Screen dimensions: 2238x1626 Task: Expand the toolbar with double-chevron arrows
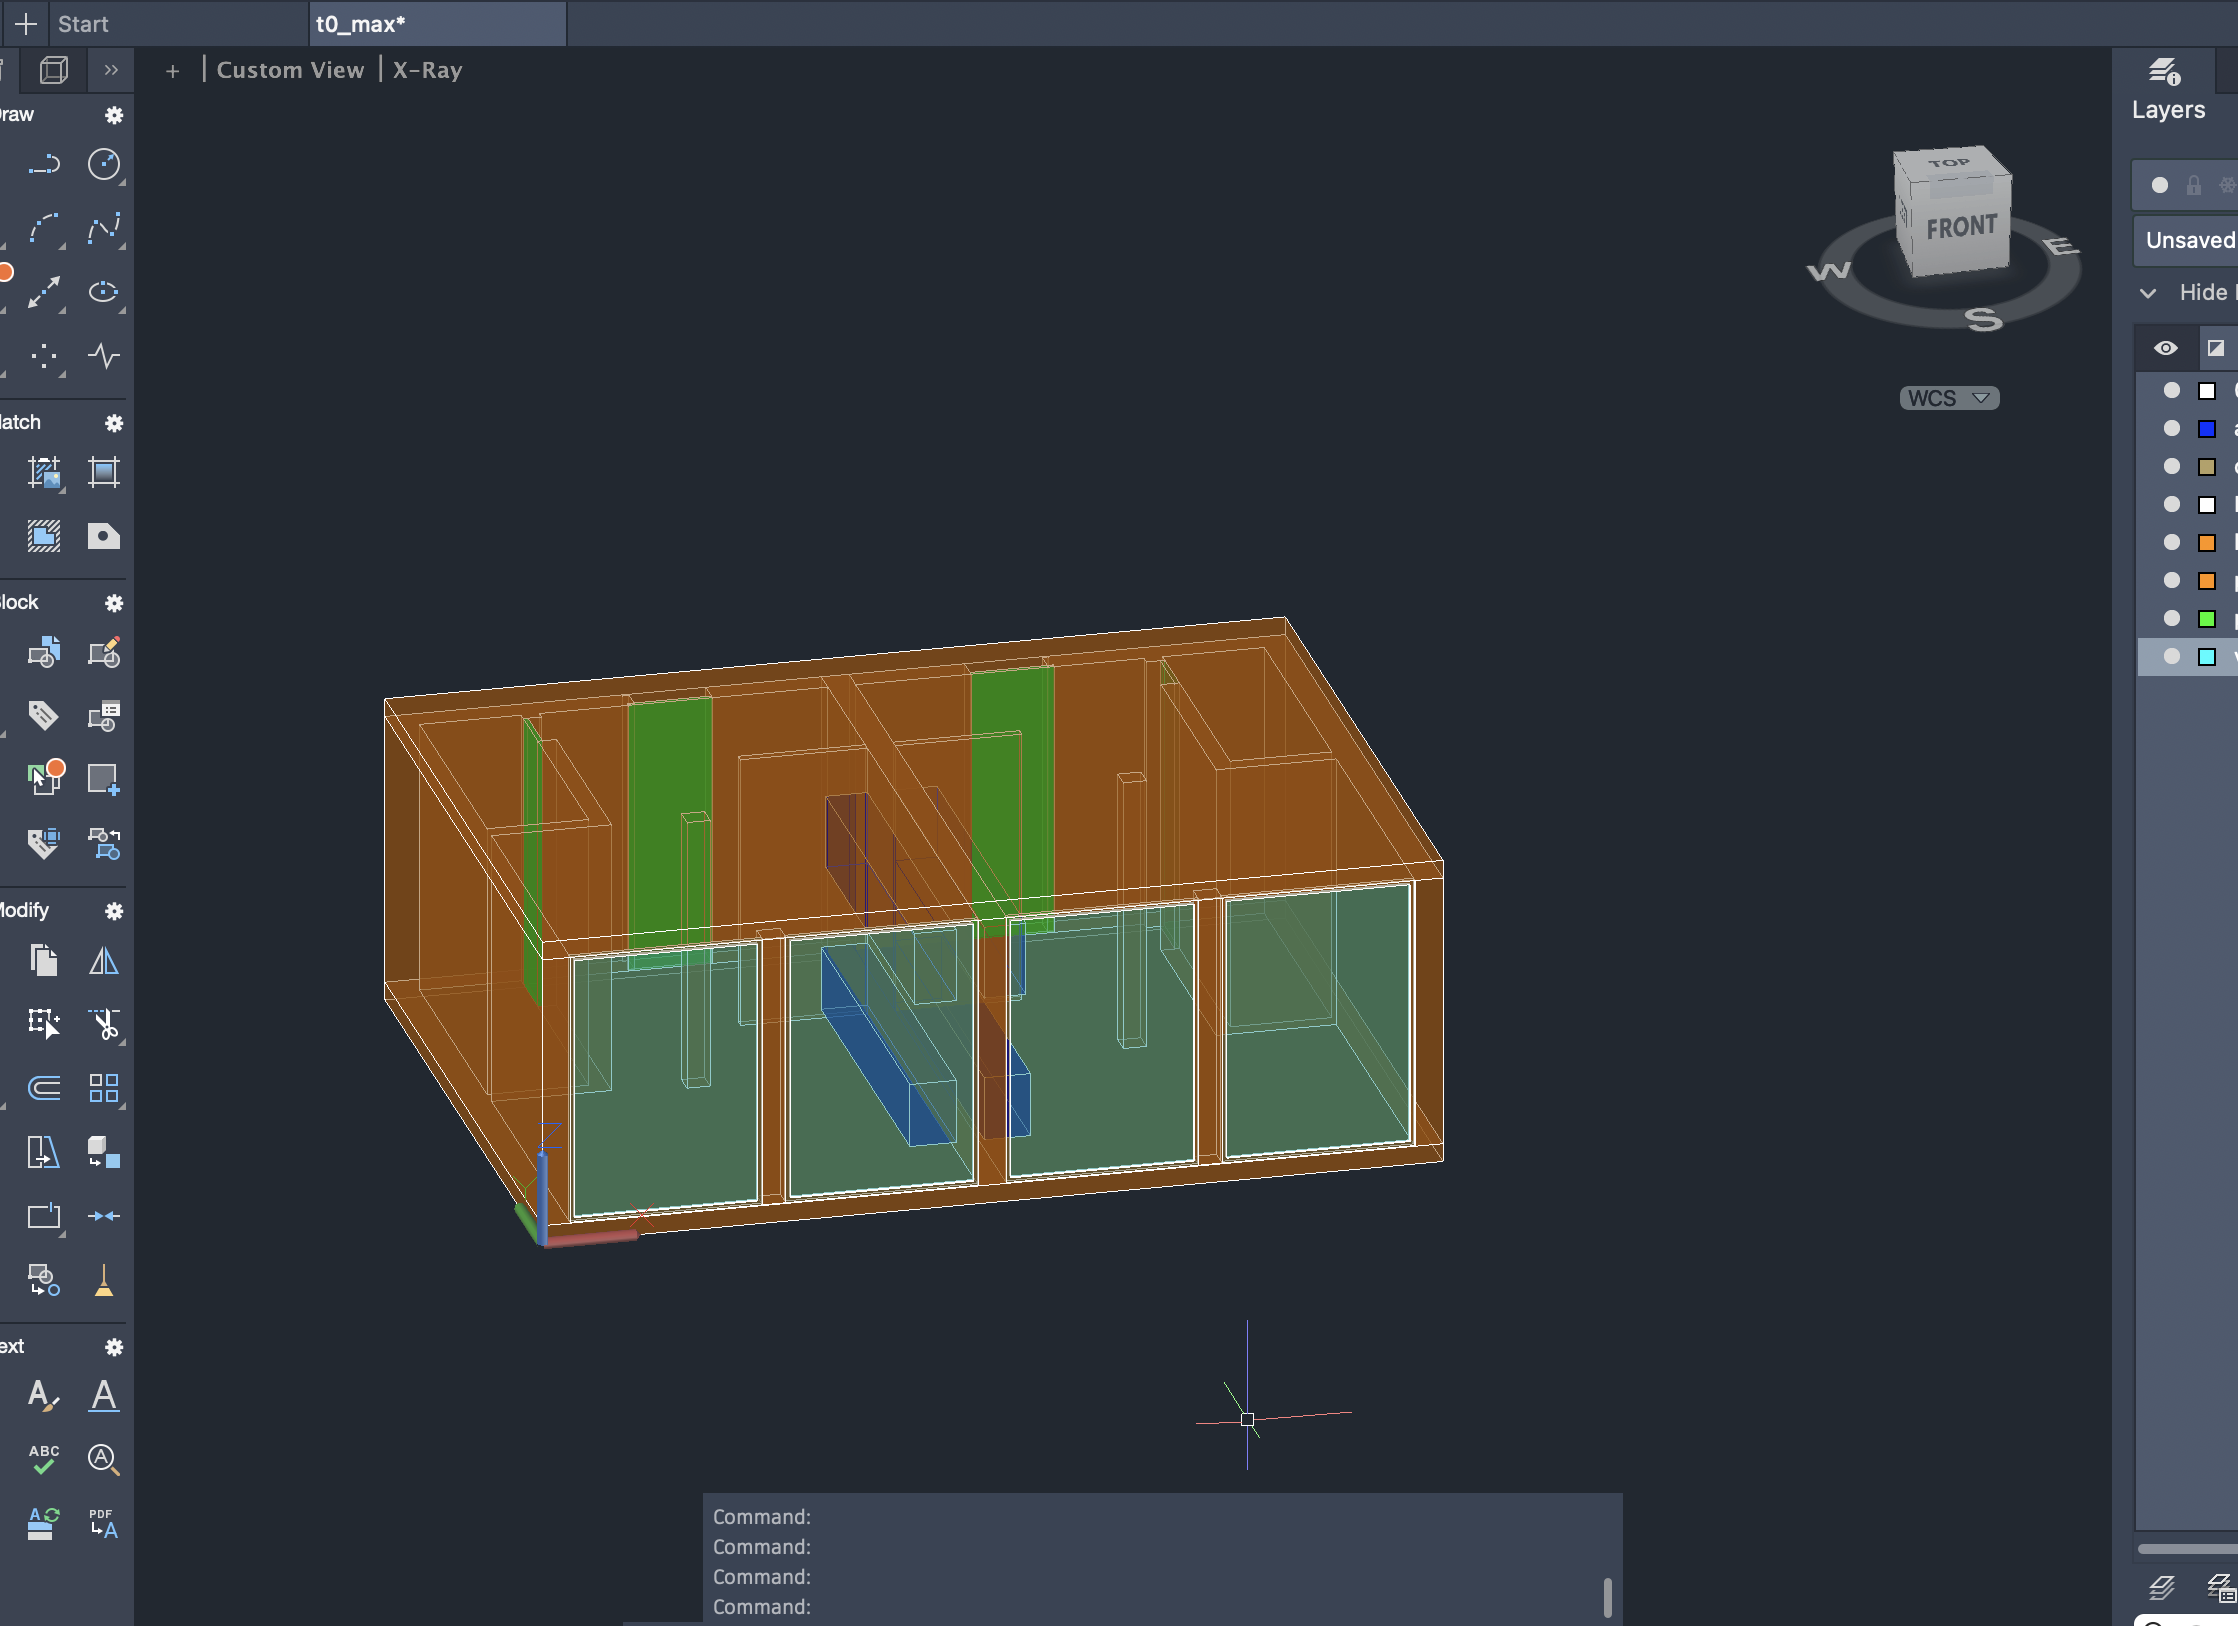point(111,70)
